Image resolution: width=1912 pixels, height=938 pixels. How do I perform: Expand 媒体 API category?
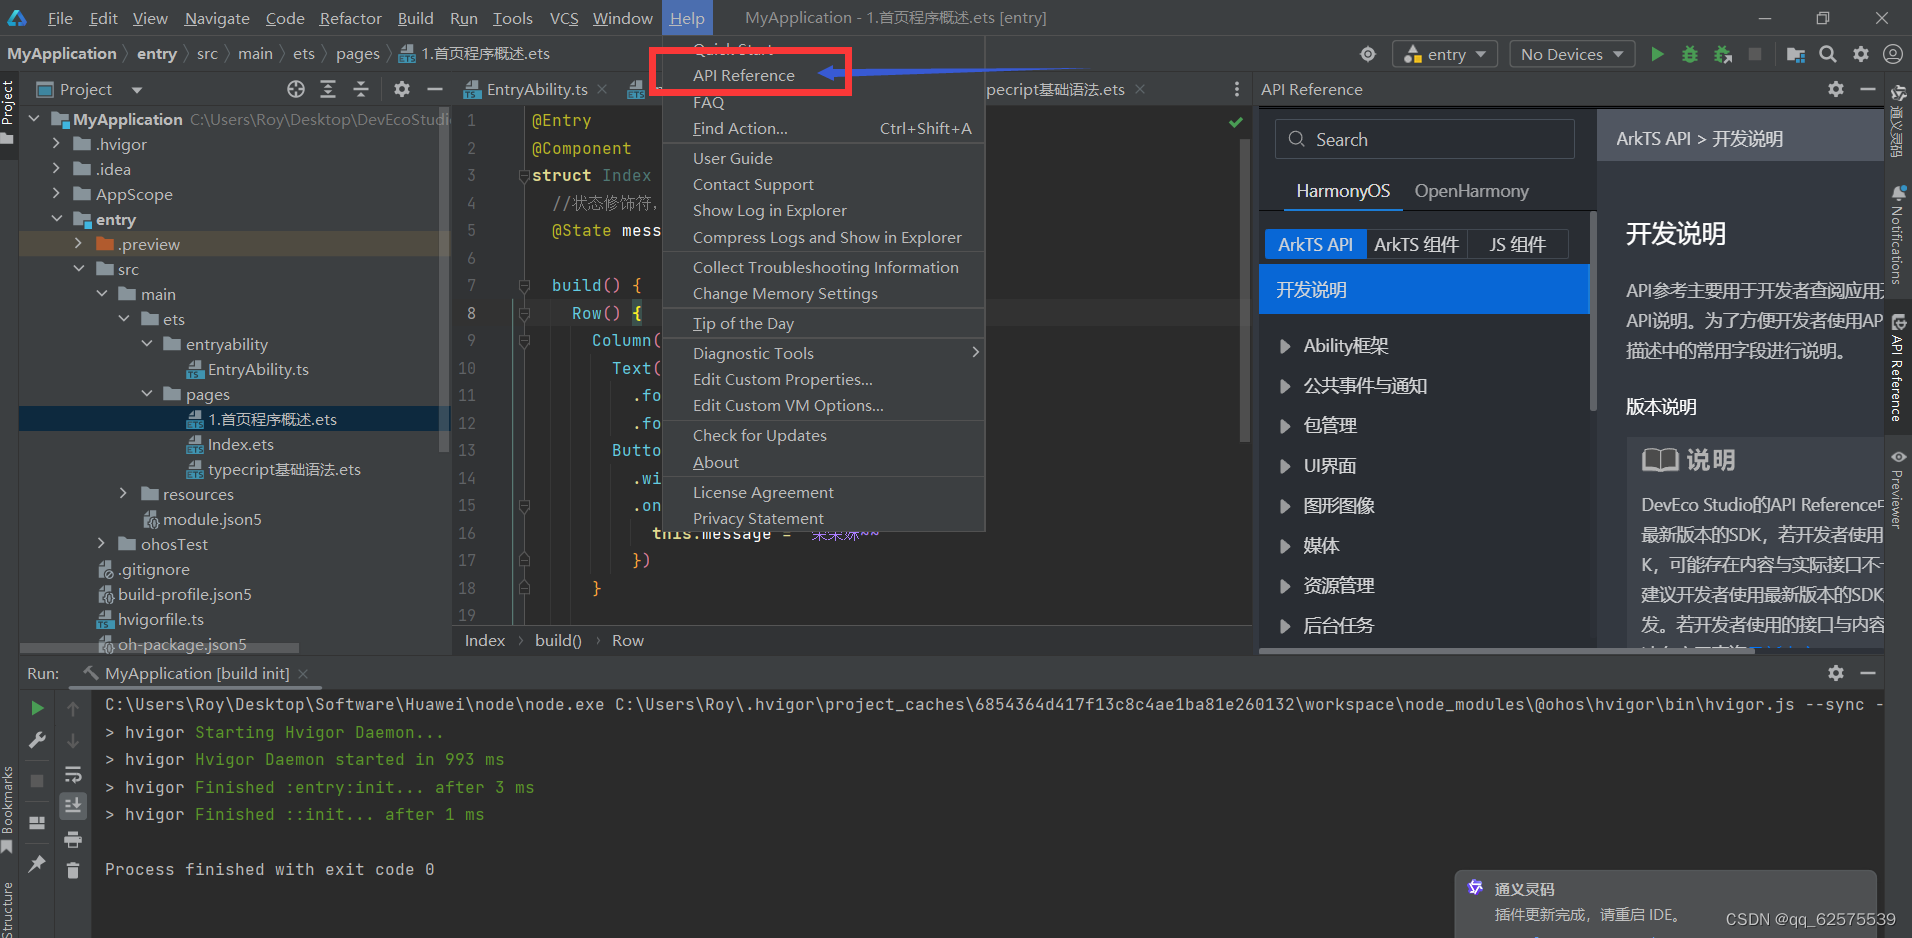tap(1285, 546)
